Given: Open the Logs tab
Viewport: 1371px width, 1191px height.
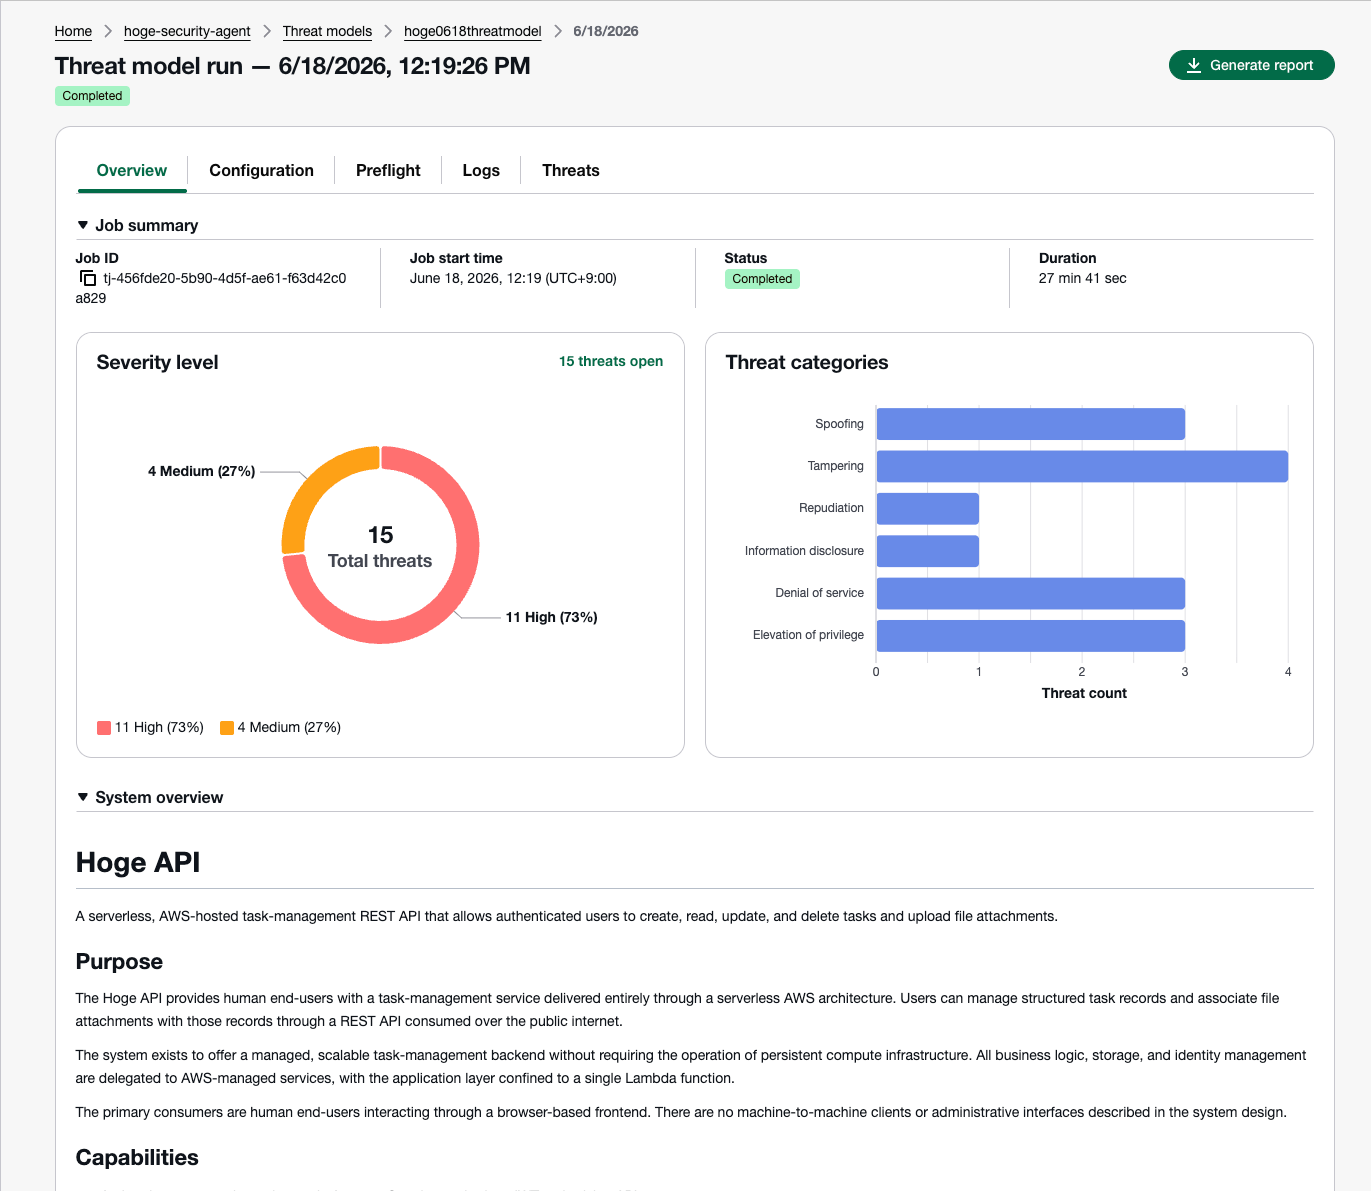Looking at the screenshot, I should click(x=481, y=170).
